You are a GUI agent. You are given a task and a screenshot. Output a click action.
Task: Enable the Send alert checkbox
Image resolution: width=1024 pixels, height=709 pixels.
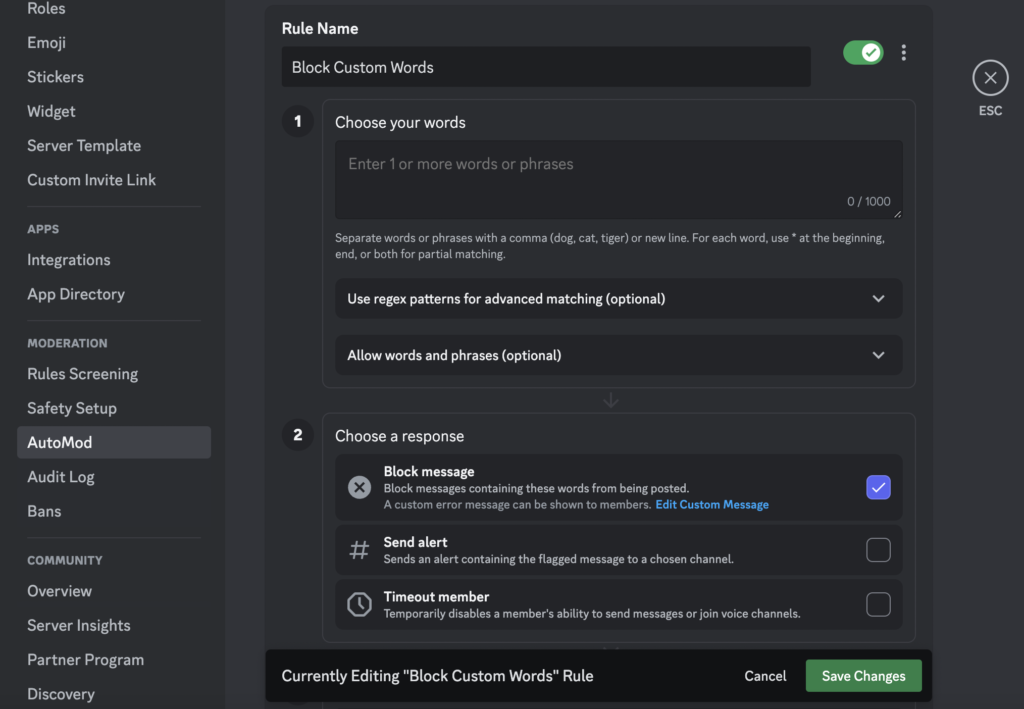coord(878,550)
